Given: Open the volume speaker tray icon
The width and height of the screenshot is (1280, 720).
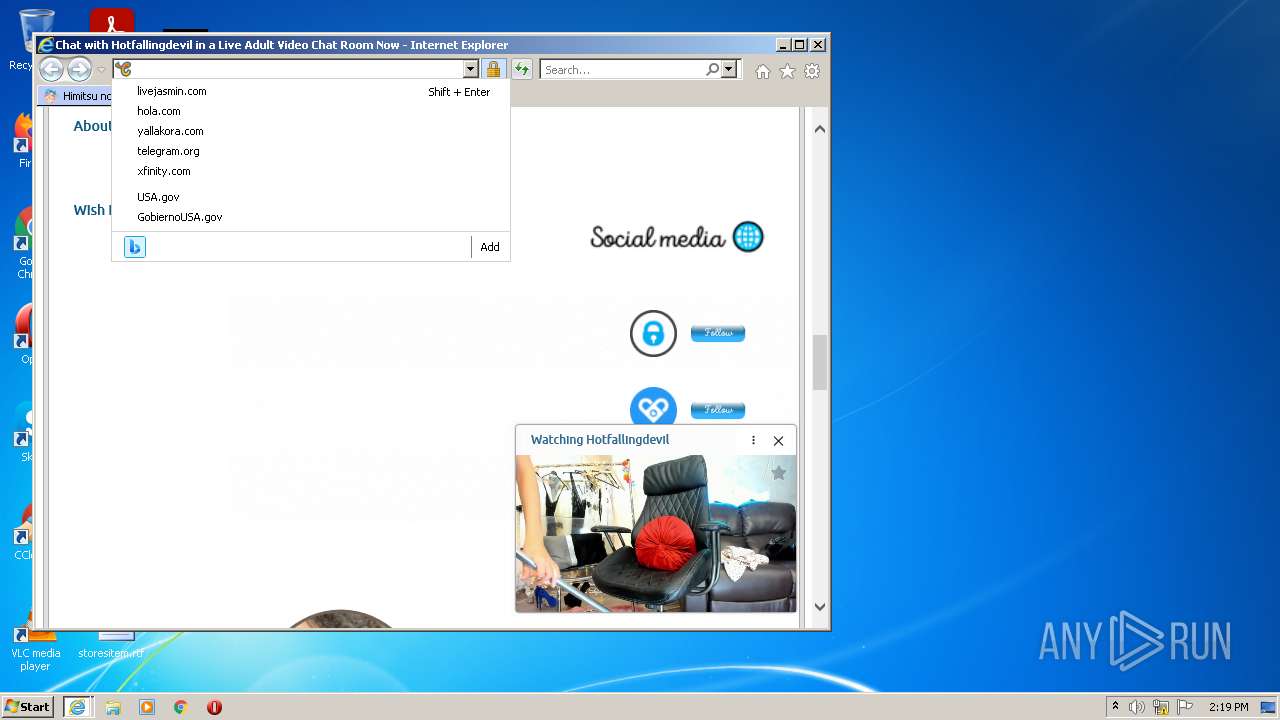Looking at the screenshot, I should click(x=1136, y=707).
